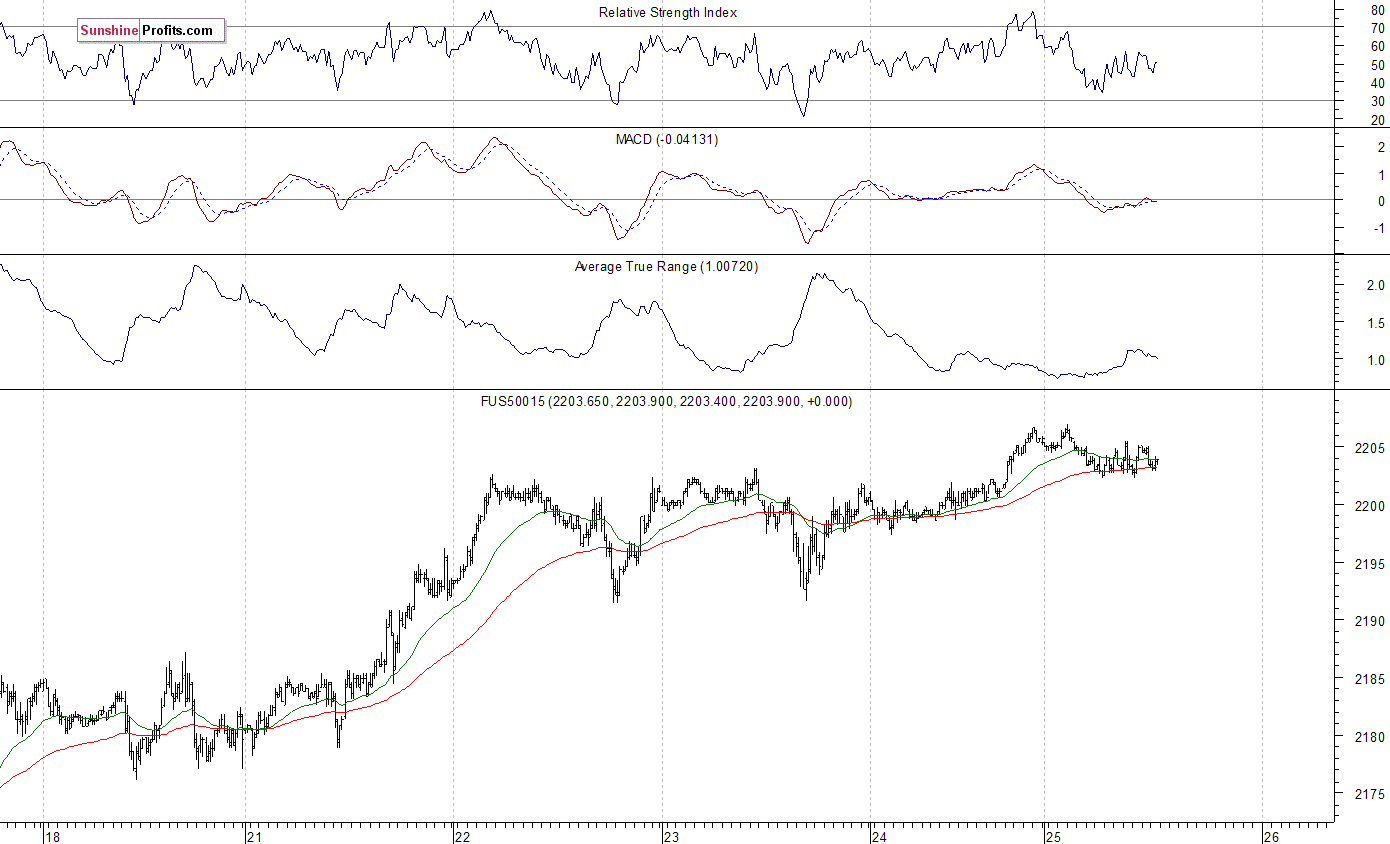The image size is (1390, 844).
Task: Click the ATR axis value 2.0
Action: tap(1375, 285)
